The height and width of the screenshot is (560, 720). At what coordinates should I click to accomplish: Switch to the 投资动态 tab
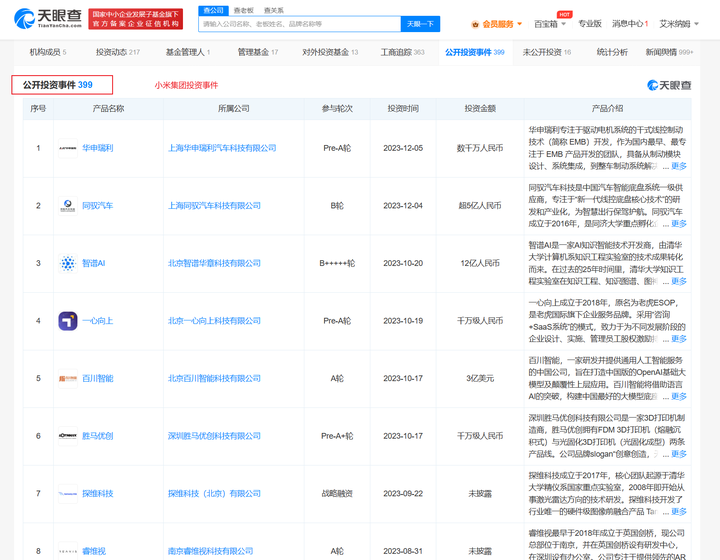[118, 52]
